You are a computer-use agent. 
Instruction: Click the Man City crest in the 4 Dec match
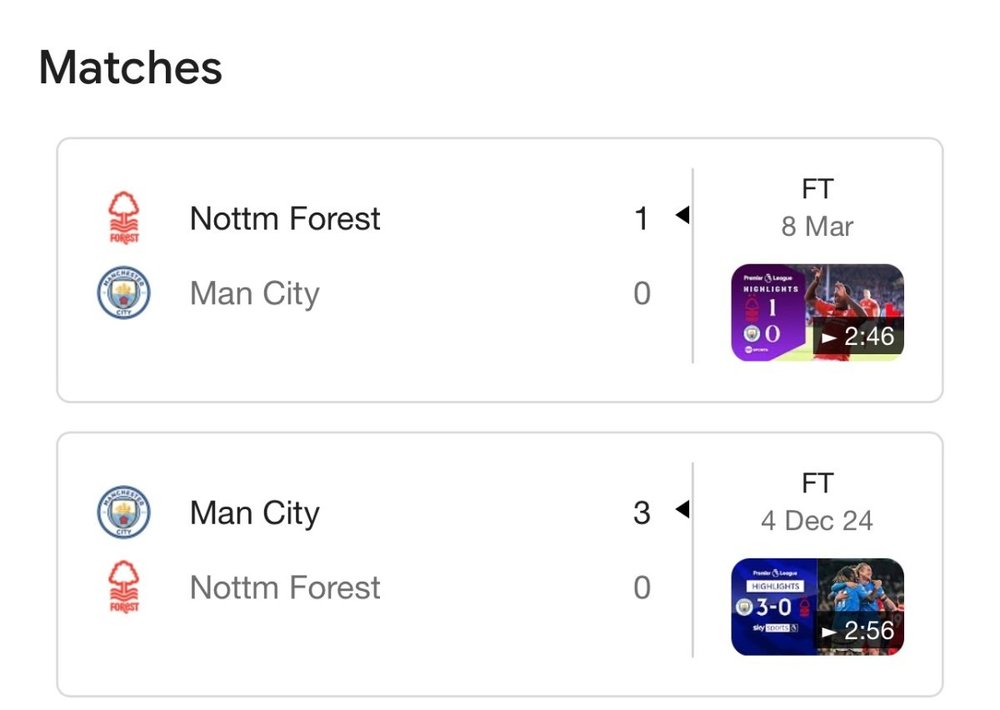[124, 512]
